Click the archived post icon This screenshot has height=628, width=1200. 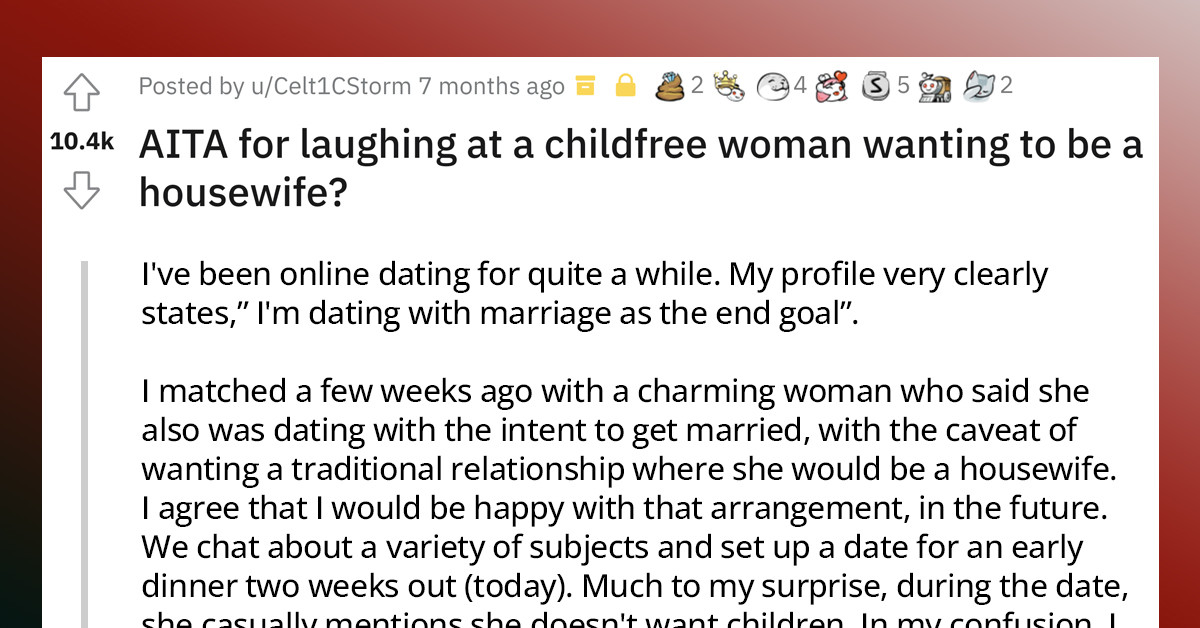click(584, 85)
